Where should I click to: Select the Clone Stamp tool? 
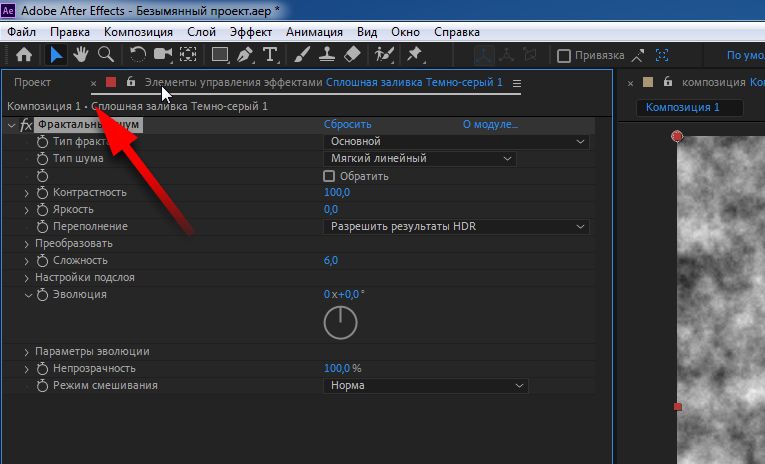326,55
